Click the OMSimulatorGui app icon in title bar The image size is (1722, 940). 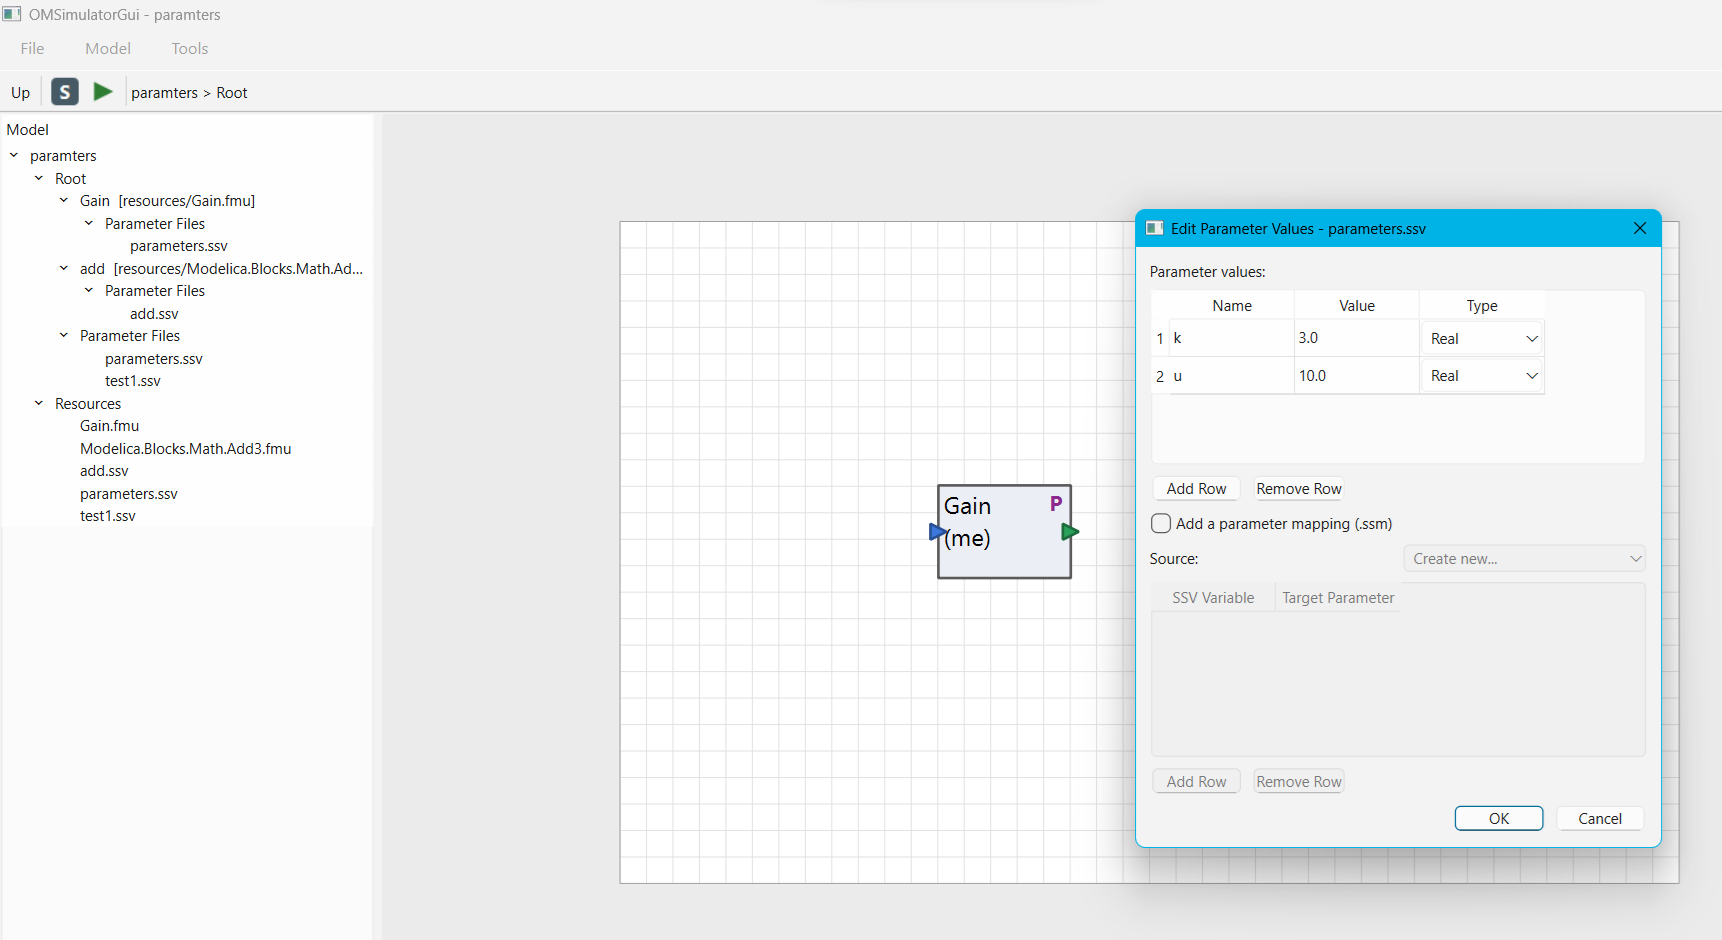(x=12, y=14)
